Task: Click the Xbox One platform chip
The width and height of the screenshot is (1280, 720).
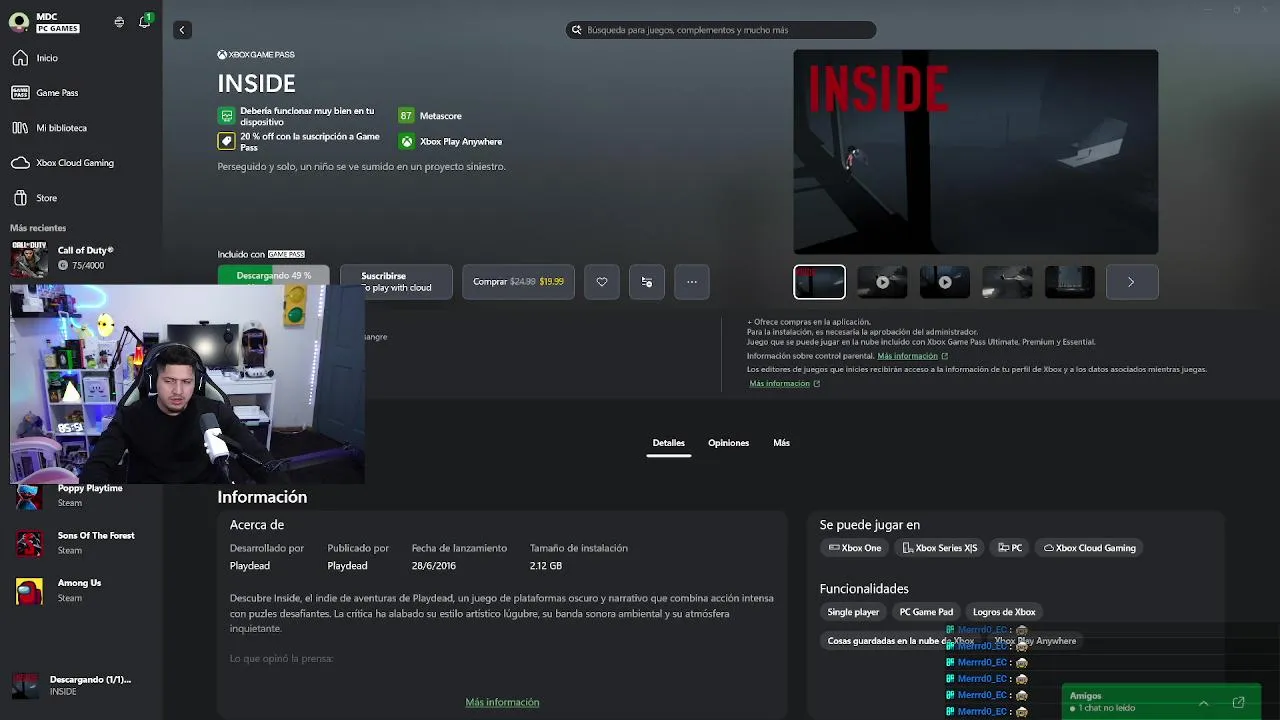Action: point(855,548)
